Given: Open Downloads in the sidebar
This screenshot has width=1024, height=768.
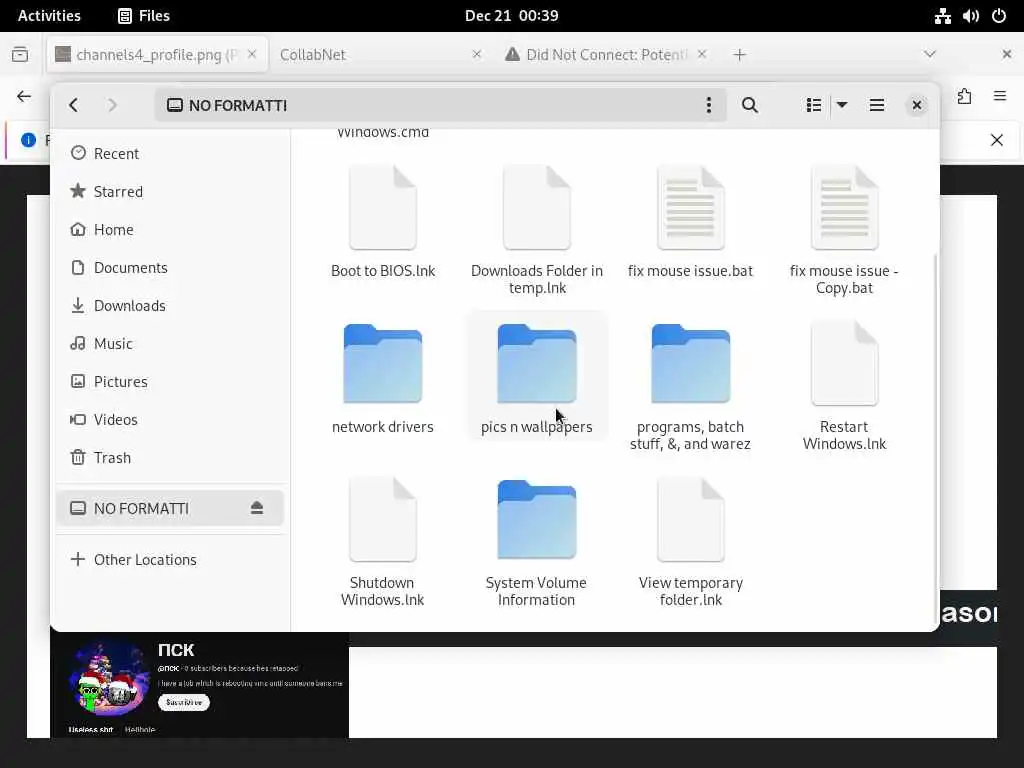Looking at the screenshot, I should point(170,306).
